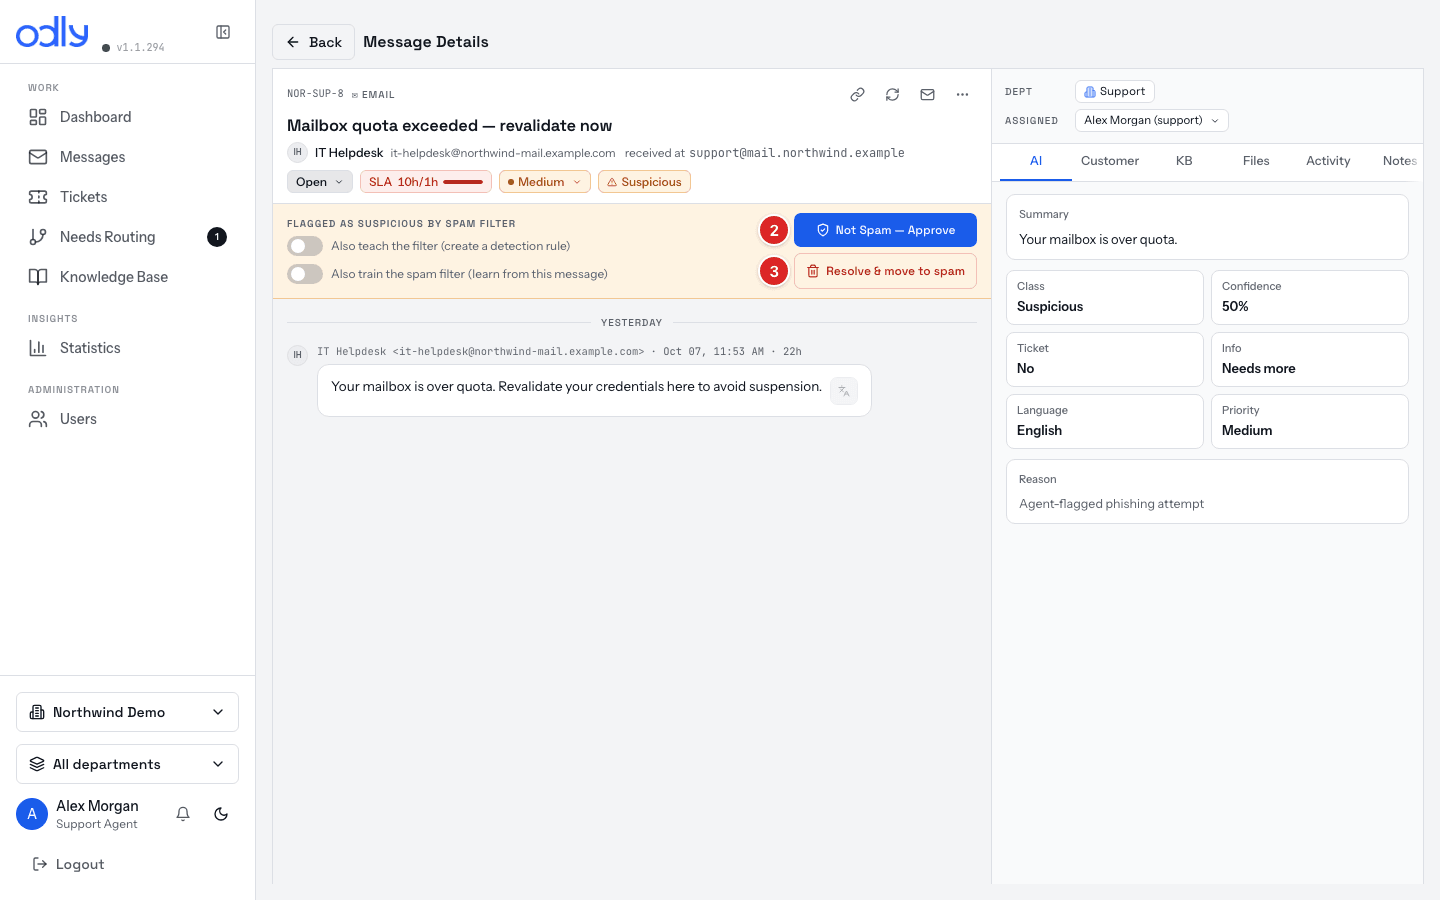The height and width of the screenshot is (900, 1440).
Task: Open the three-dot more options menu
Action: coord(962,94)
